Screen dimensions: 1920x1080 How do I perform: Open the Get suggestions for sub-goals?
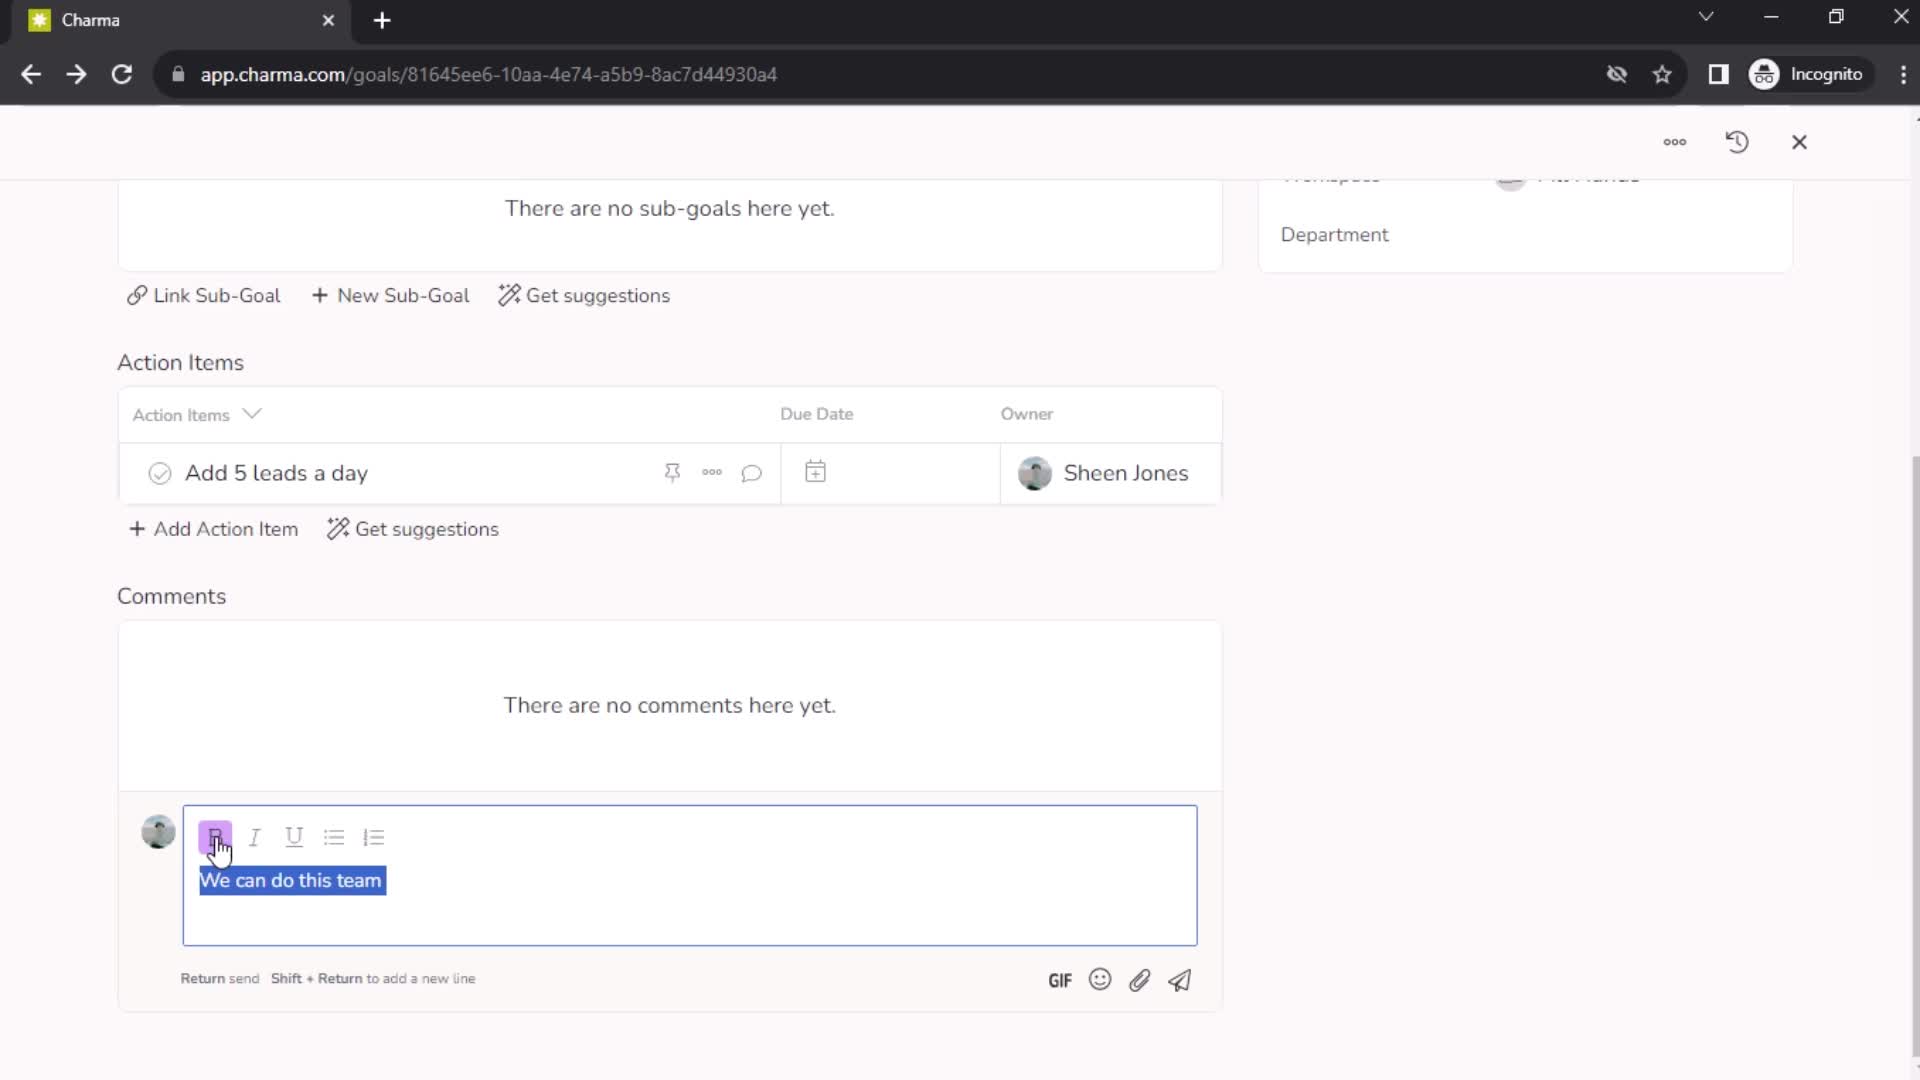(585, 295)
